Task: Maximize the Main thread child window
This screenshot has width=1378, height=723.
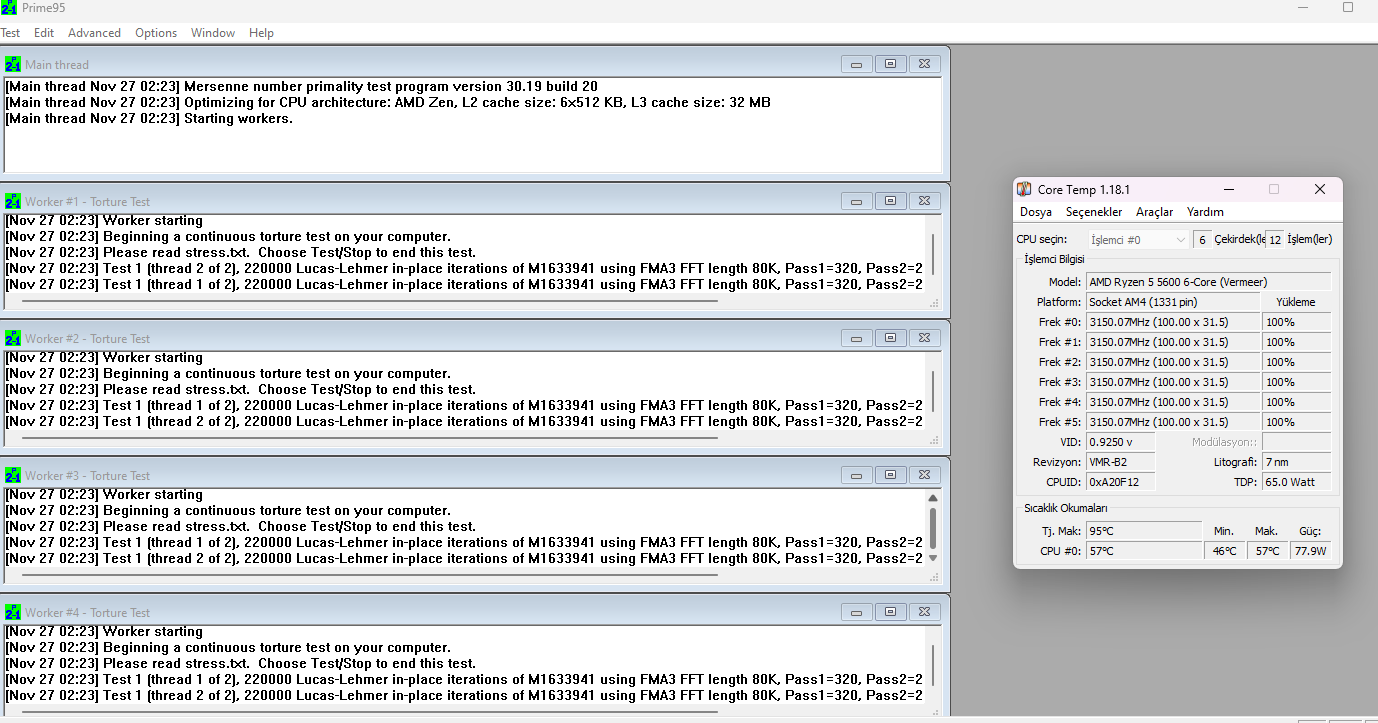Action: click(891, 64)
